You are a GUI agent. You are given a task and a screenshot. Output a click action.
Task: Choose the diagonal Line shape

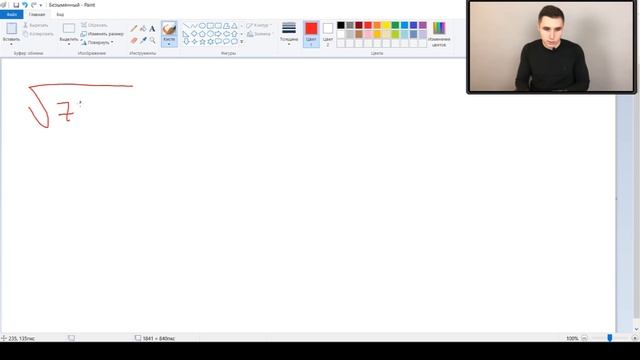coord(187,26)
